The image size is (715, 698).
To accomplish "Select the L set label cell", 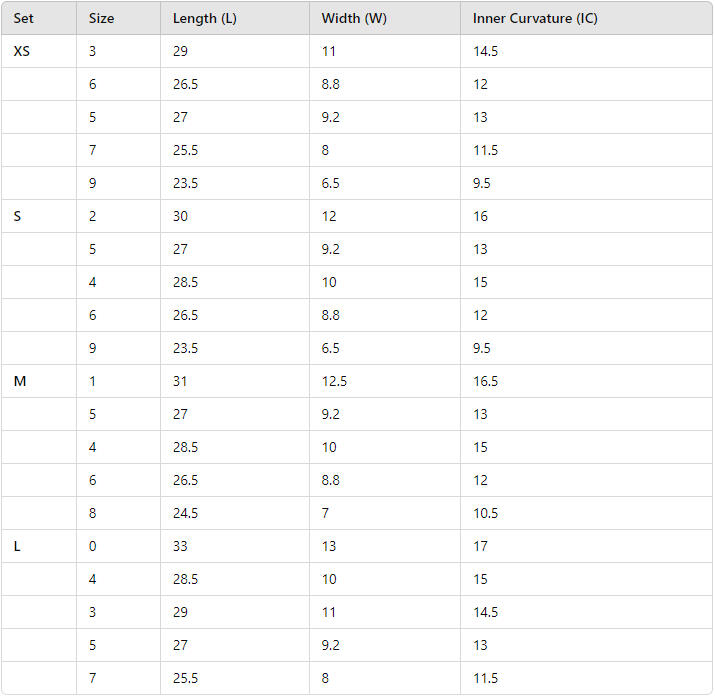I will click(17, 546).
